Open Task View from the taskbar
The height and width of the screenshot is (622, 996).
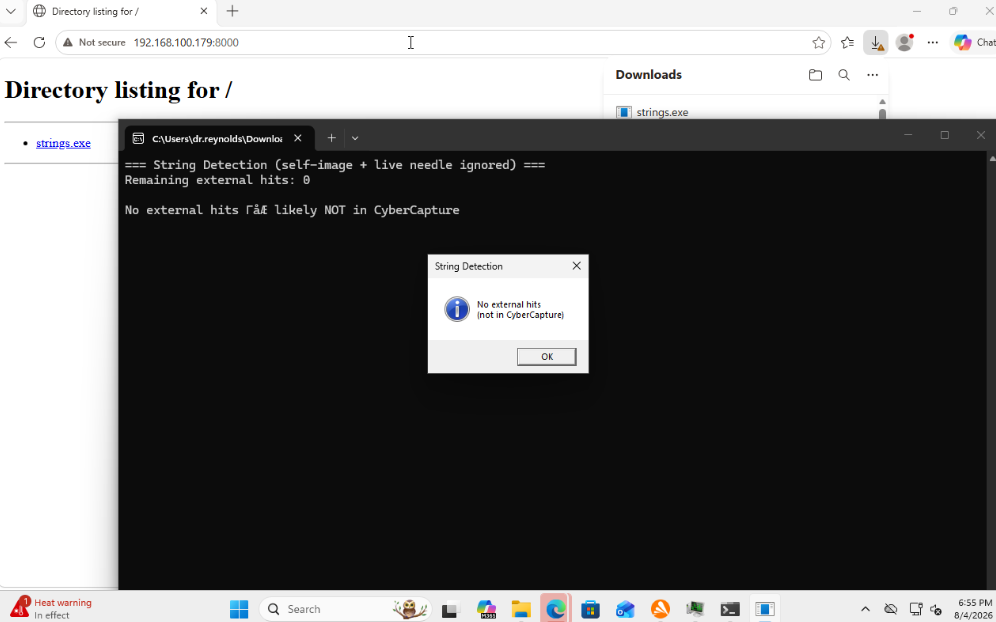[451, 609]
